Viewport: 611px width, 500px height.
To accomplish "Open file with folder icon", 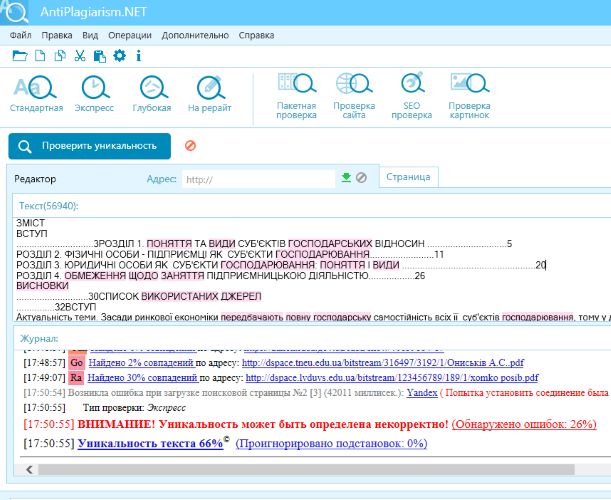I will [19, 56].
